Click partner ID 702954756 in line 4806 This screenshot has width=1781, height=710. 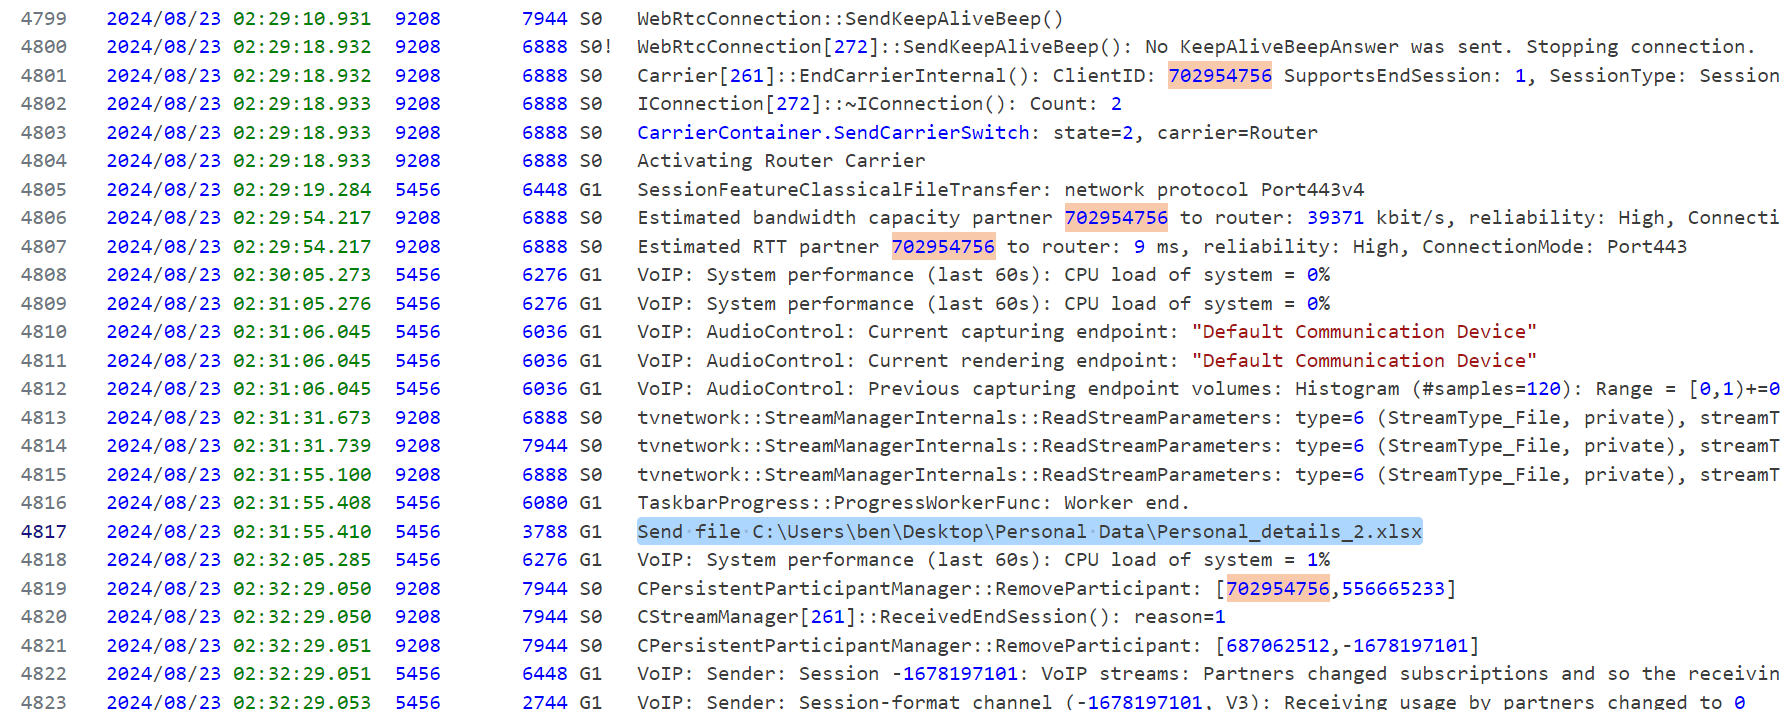point(1116,218)
